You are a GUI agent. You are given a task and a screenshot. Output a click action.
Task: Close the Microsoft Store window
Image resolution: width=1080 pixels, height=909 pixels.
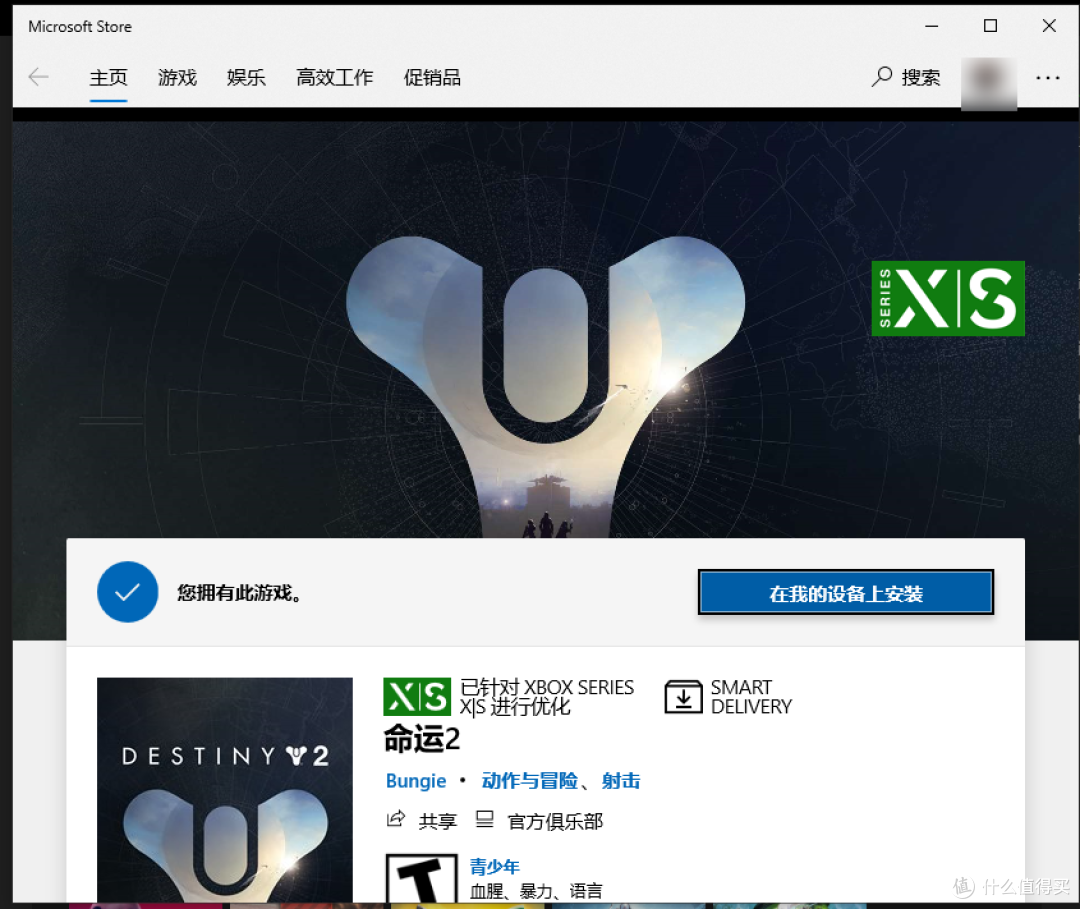1049,26
